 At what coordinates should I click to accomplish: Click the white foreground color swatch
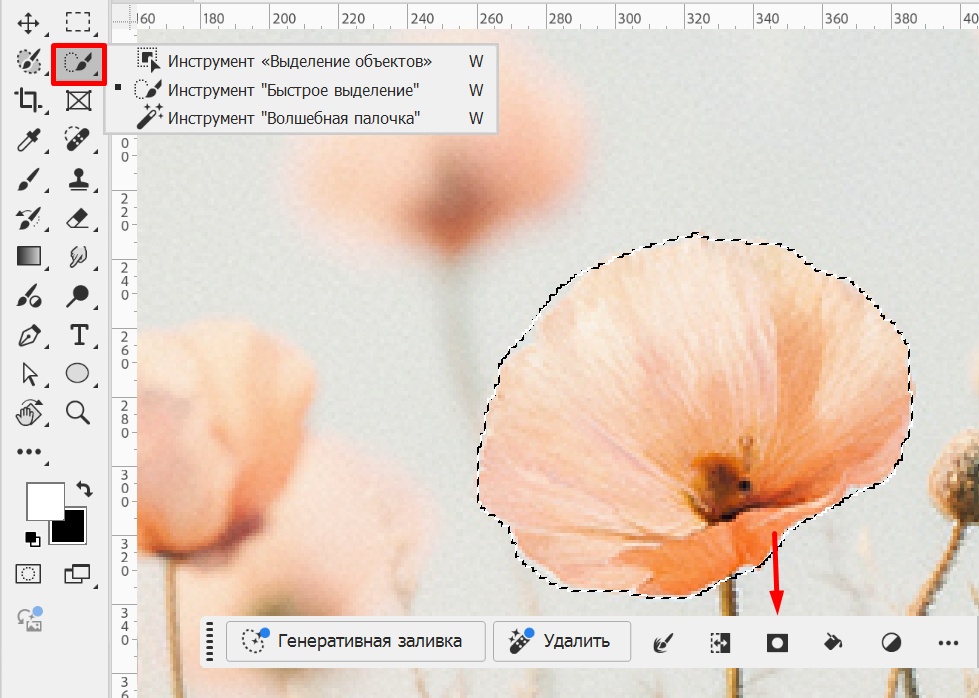[42, 499]
